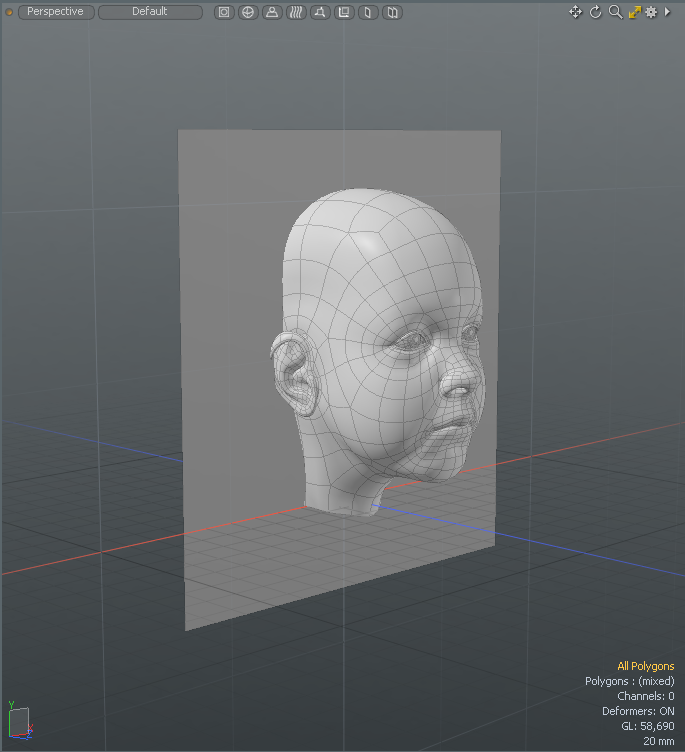
Task: Click the globe-shaped viewport toolbar icon
Action: click(248, 12)
